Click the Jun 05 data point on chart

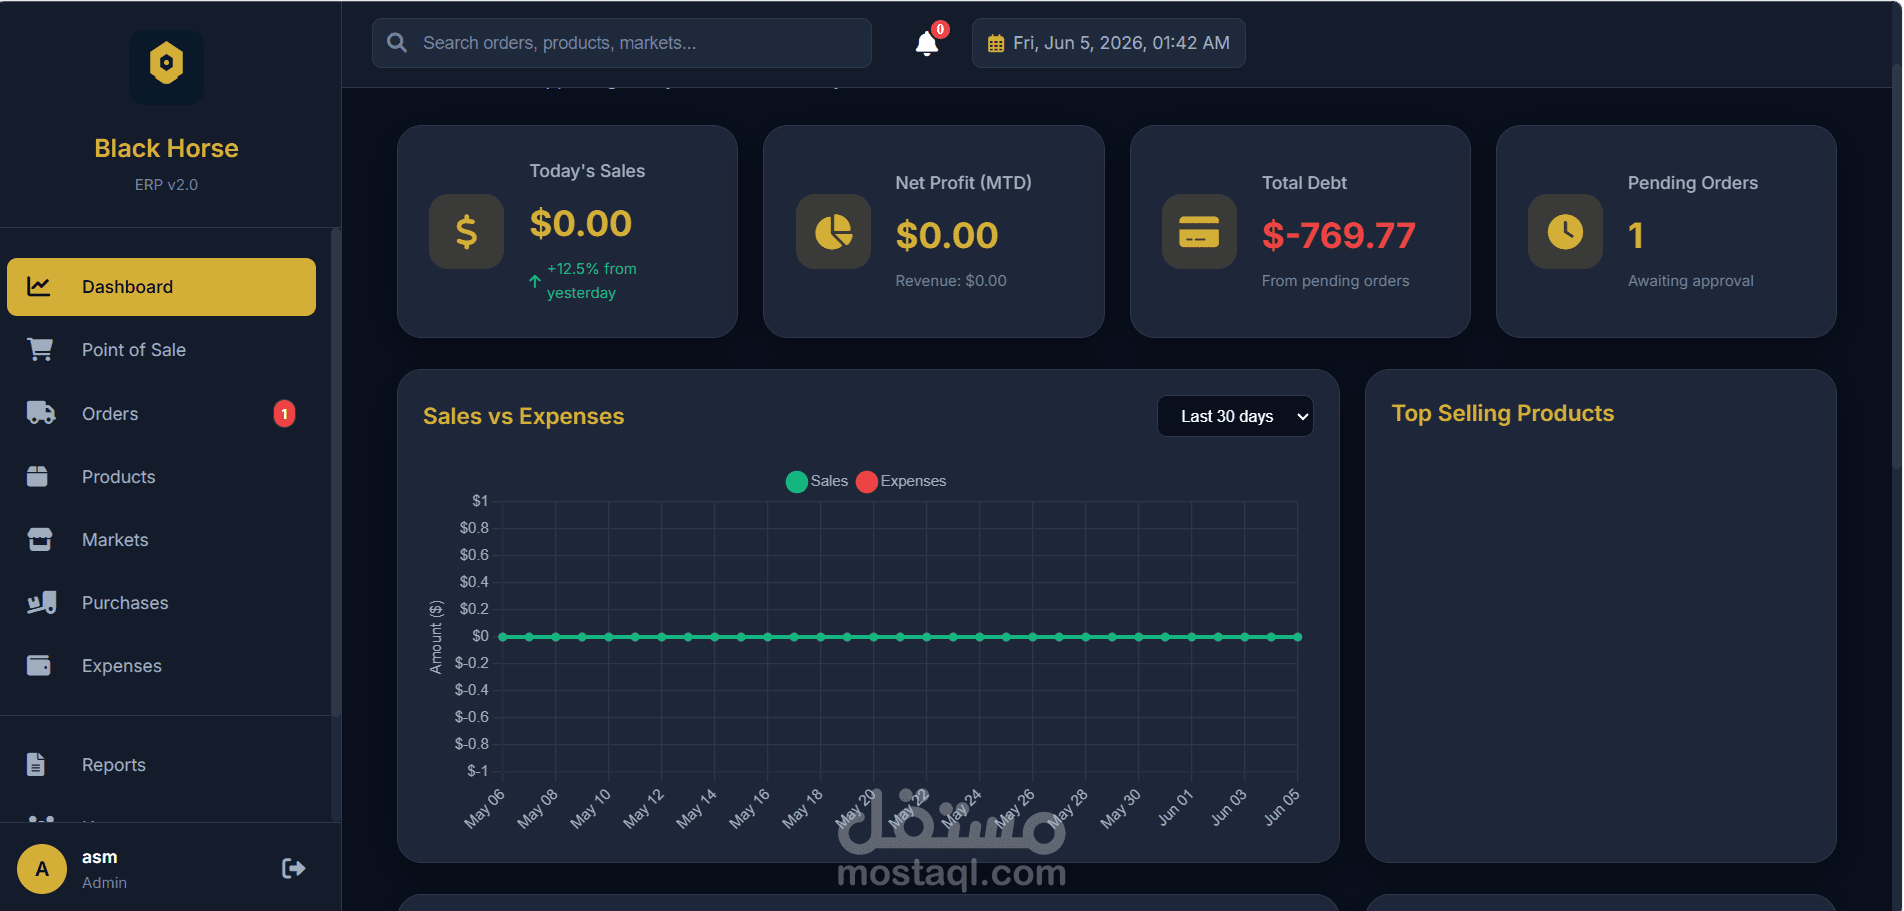(1297, 637)
